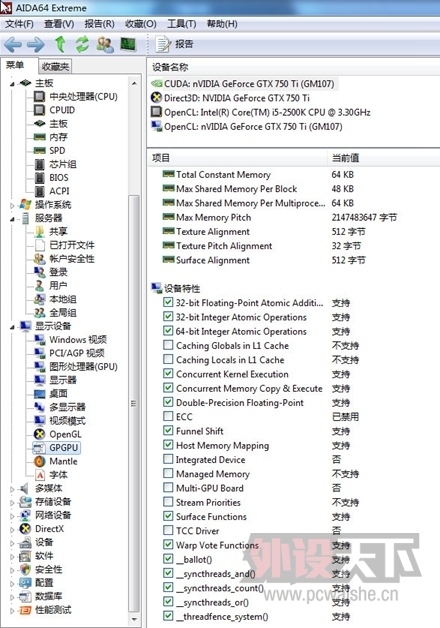Click the tree vertical scrollbar thumb
Screen dimensions: 440x628
134,403
